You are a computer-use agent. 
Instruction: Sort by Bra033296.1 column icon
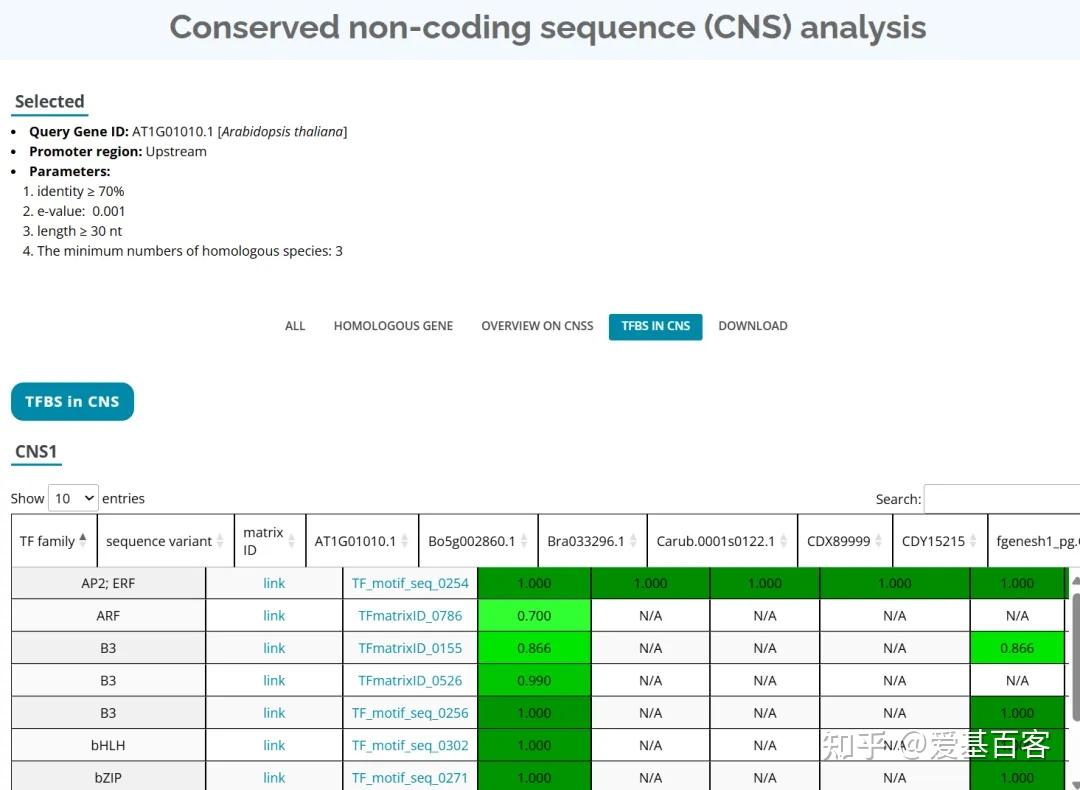click(633, 541)
